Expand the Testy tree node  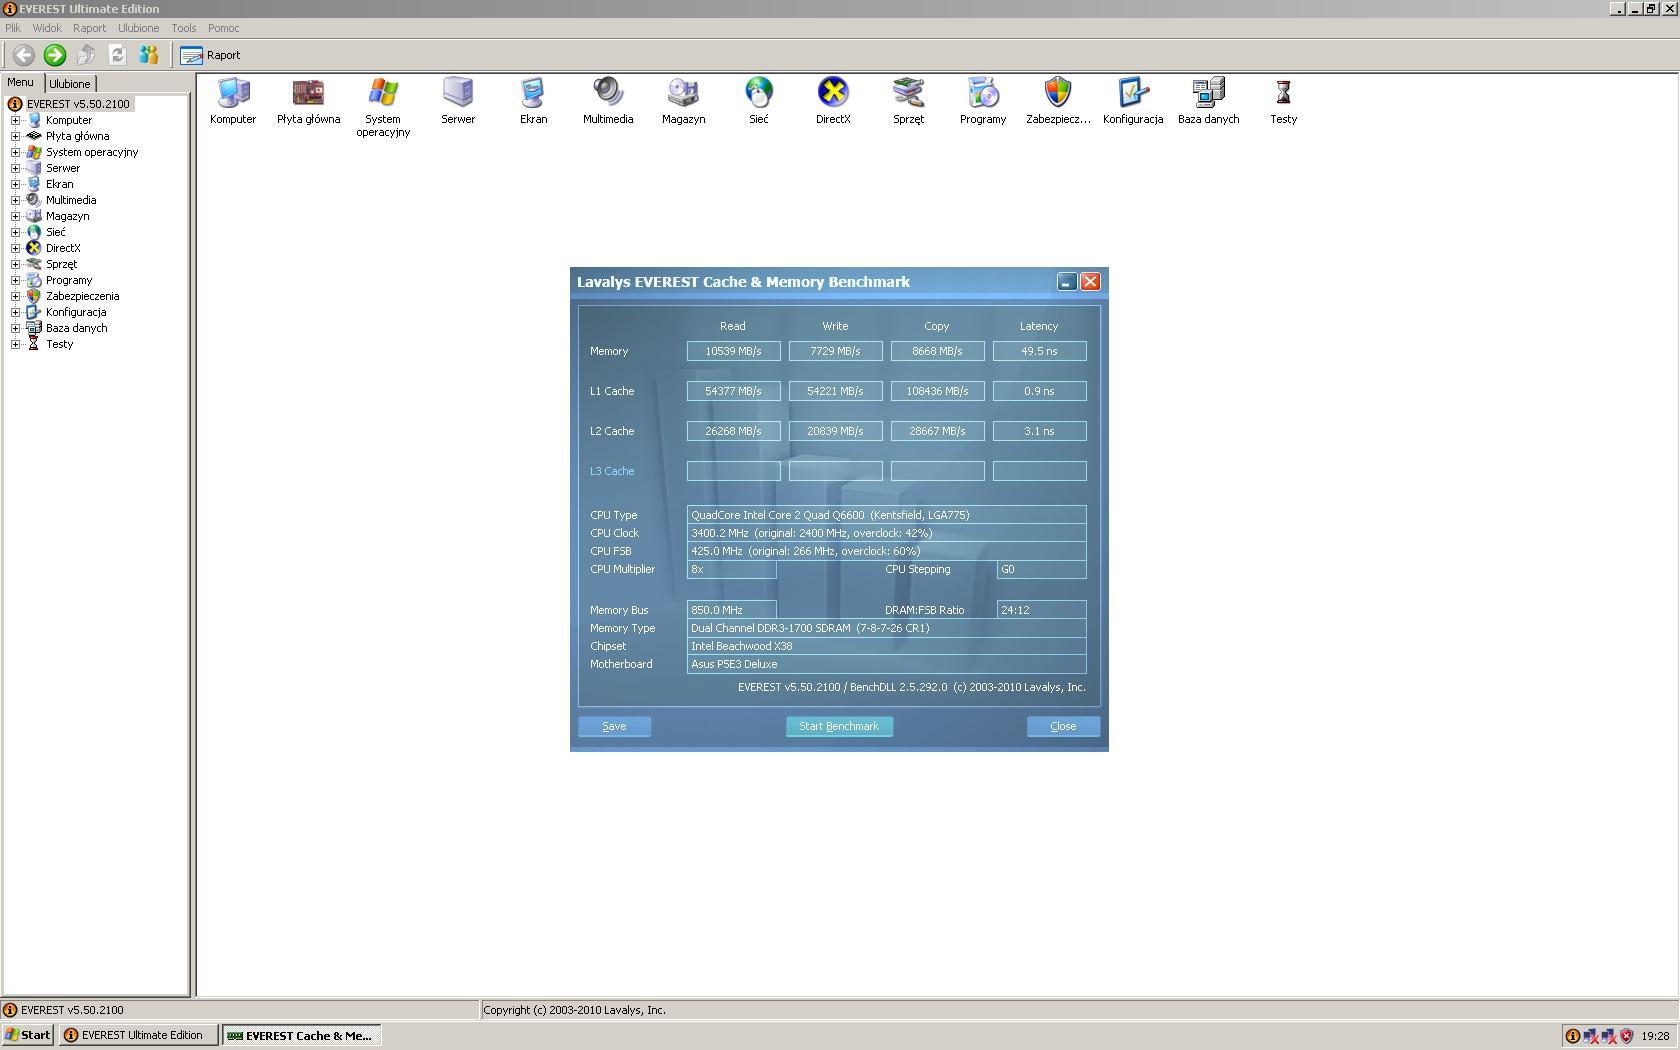(x=16, y=344)
